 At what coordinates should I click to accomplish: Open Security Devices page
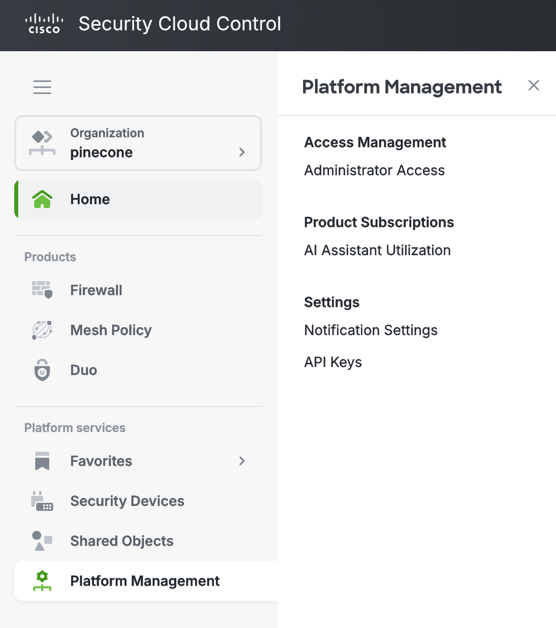click(138, 501)
